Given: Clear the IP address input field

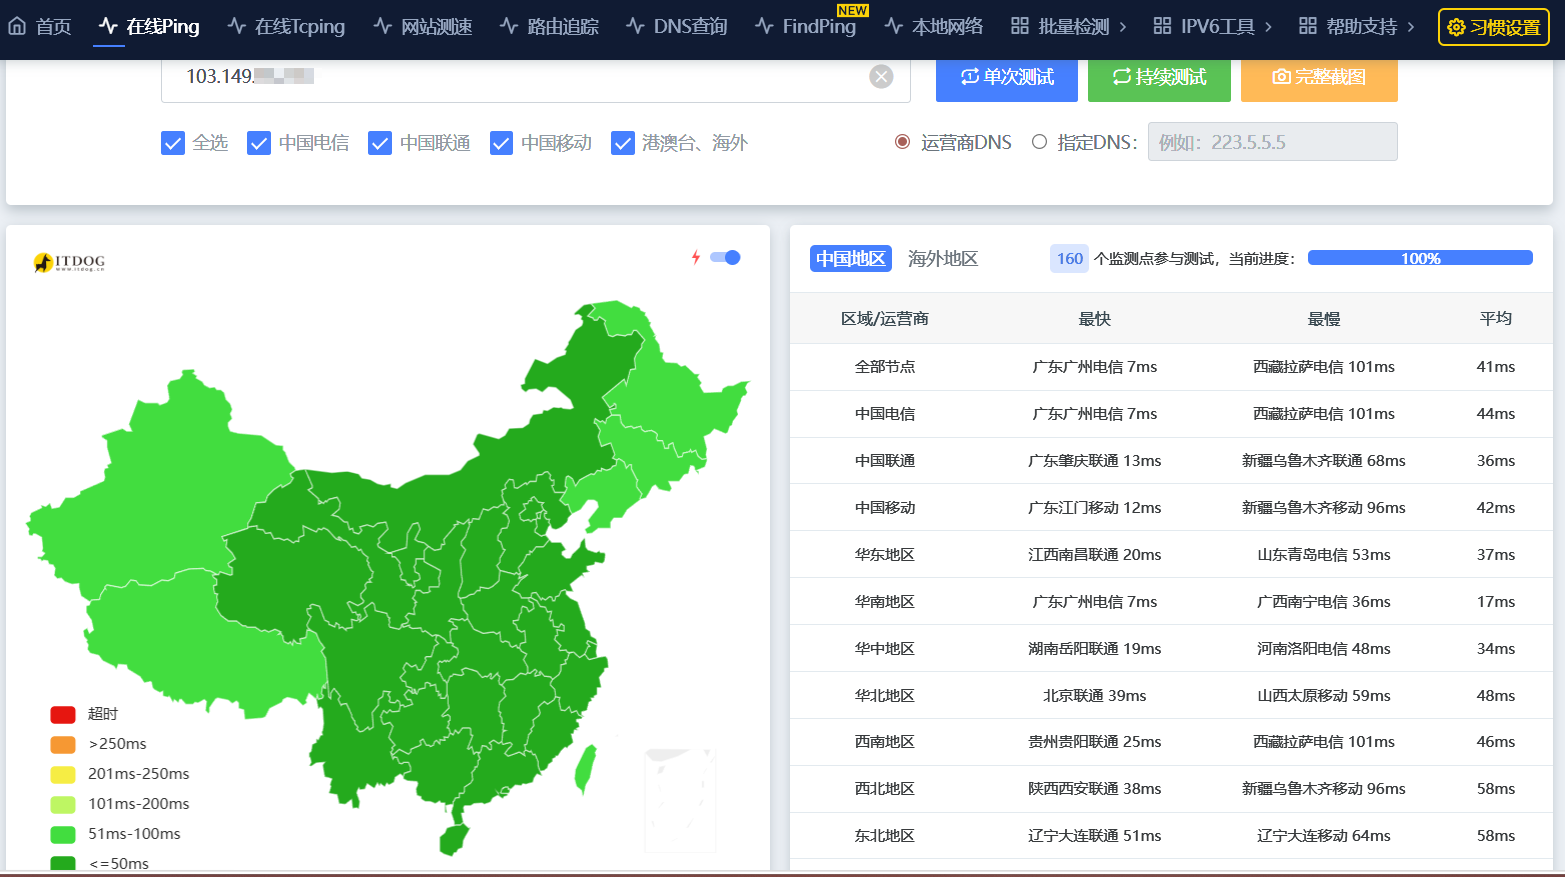Looking at the screenshot, I should (x=881, y=77).
